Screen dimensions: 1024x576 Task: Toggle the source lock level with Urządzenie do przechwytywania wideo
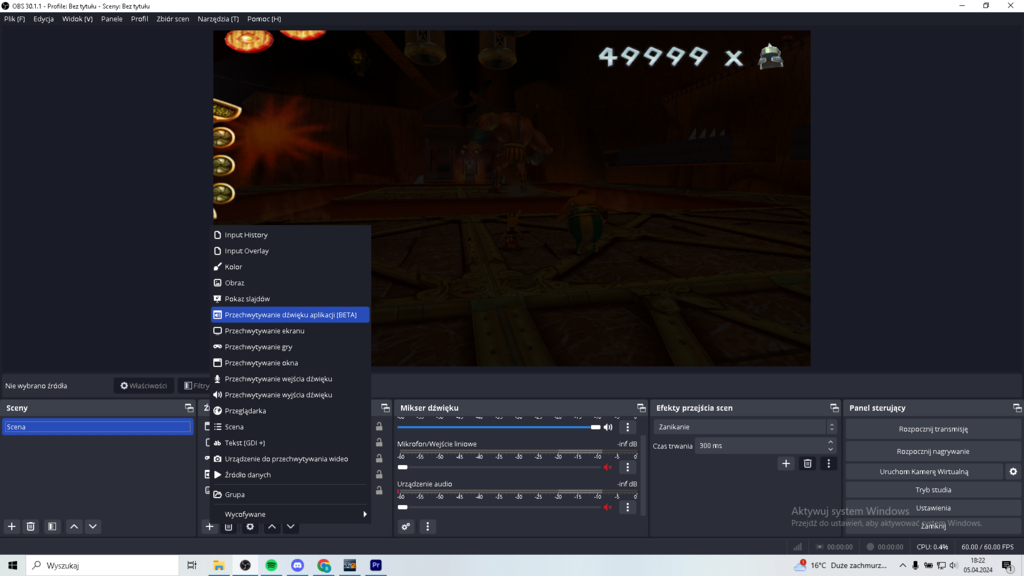pos(379,458)
